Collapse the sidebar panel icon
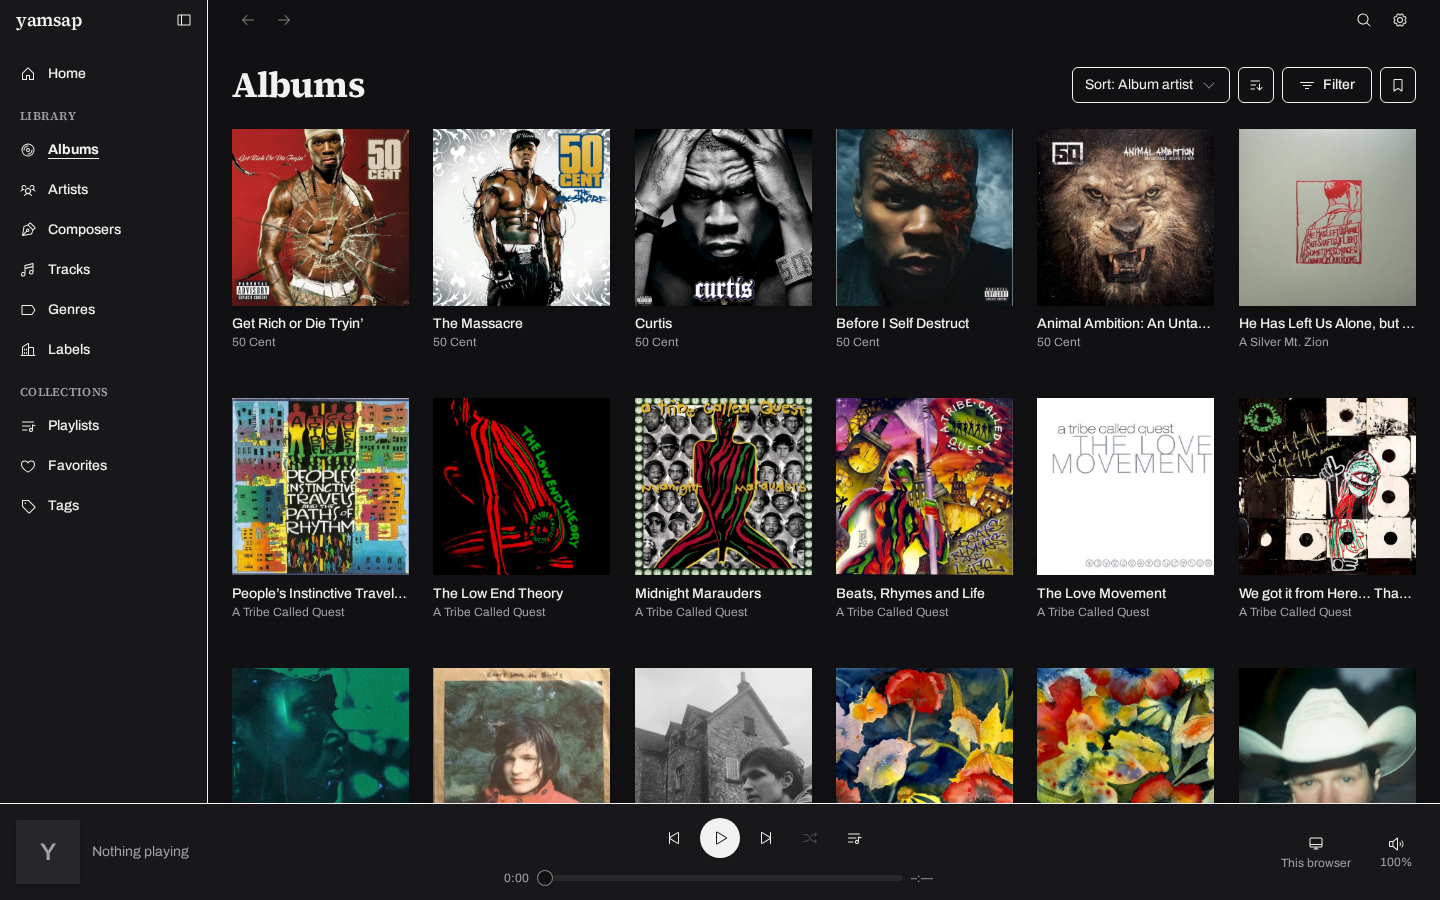Image resolution: width=1440 pixels, height=900 pixels. (184, 20)
